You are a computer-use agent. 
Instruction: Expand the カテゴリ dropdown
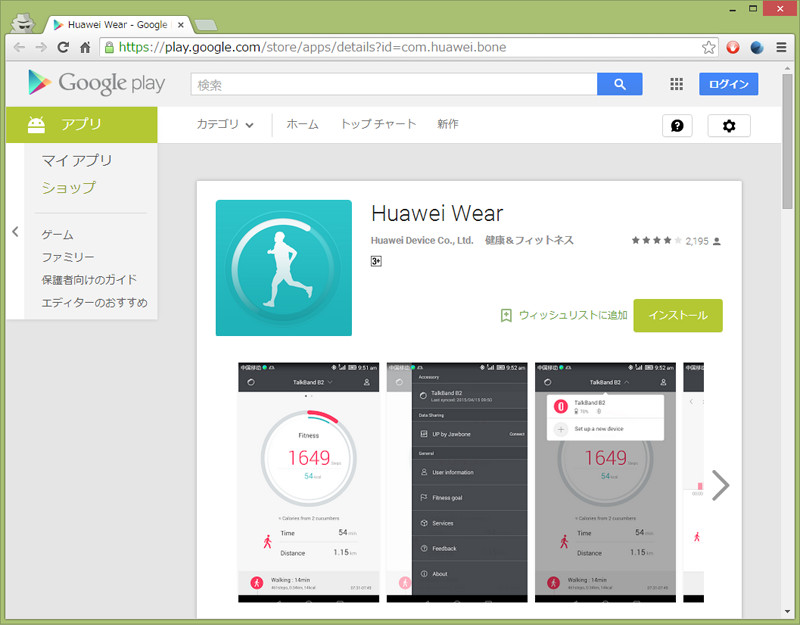(x=225, y=124)
